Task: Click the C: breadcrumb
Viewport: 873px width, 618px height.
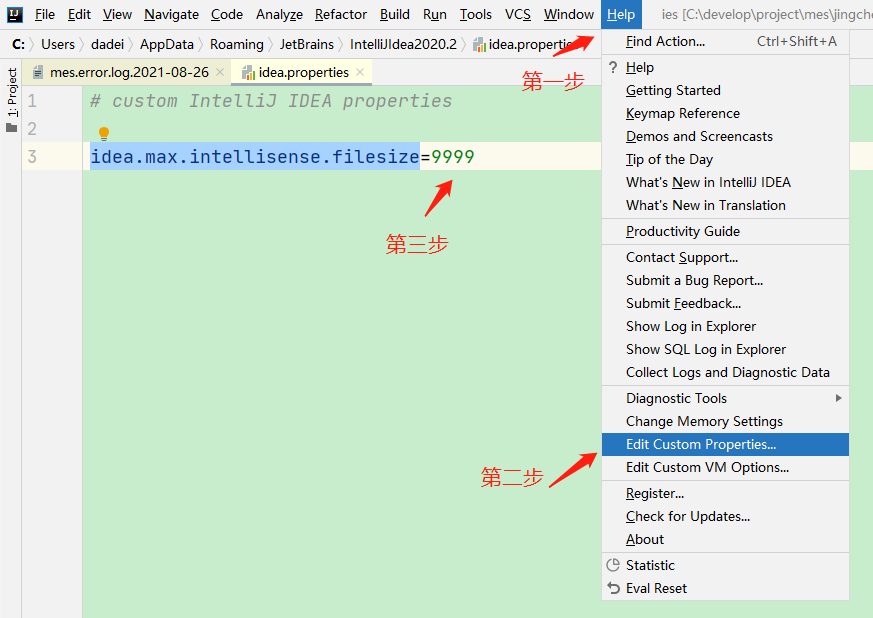Action: [x=18, y=44]
